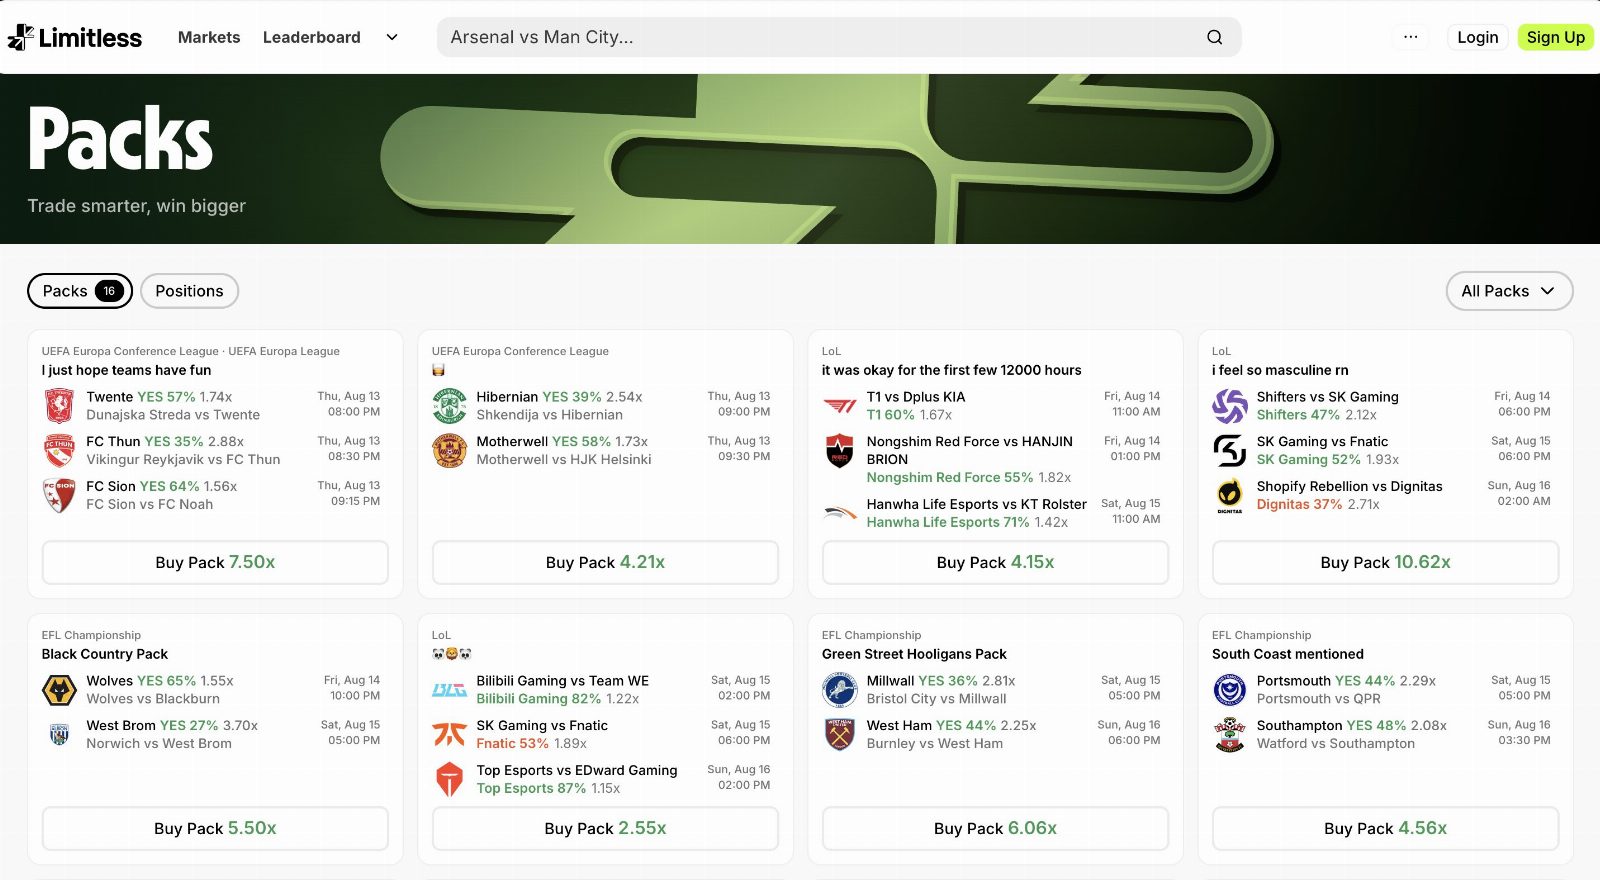Click 'Dunajska Streda vs Twente' match
This screenshot has height=880, width=1600.
click(x=173, y=415)
